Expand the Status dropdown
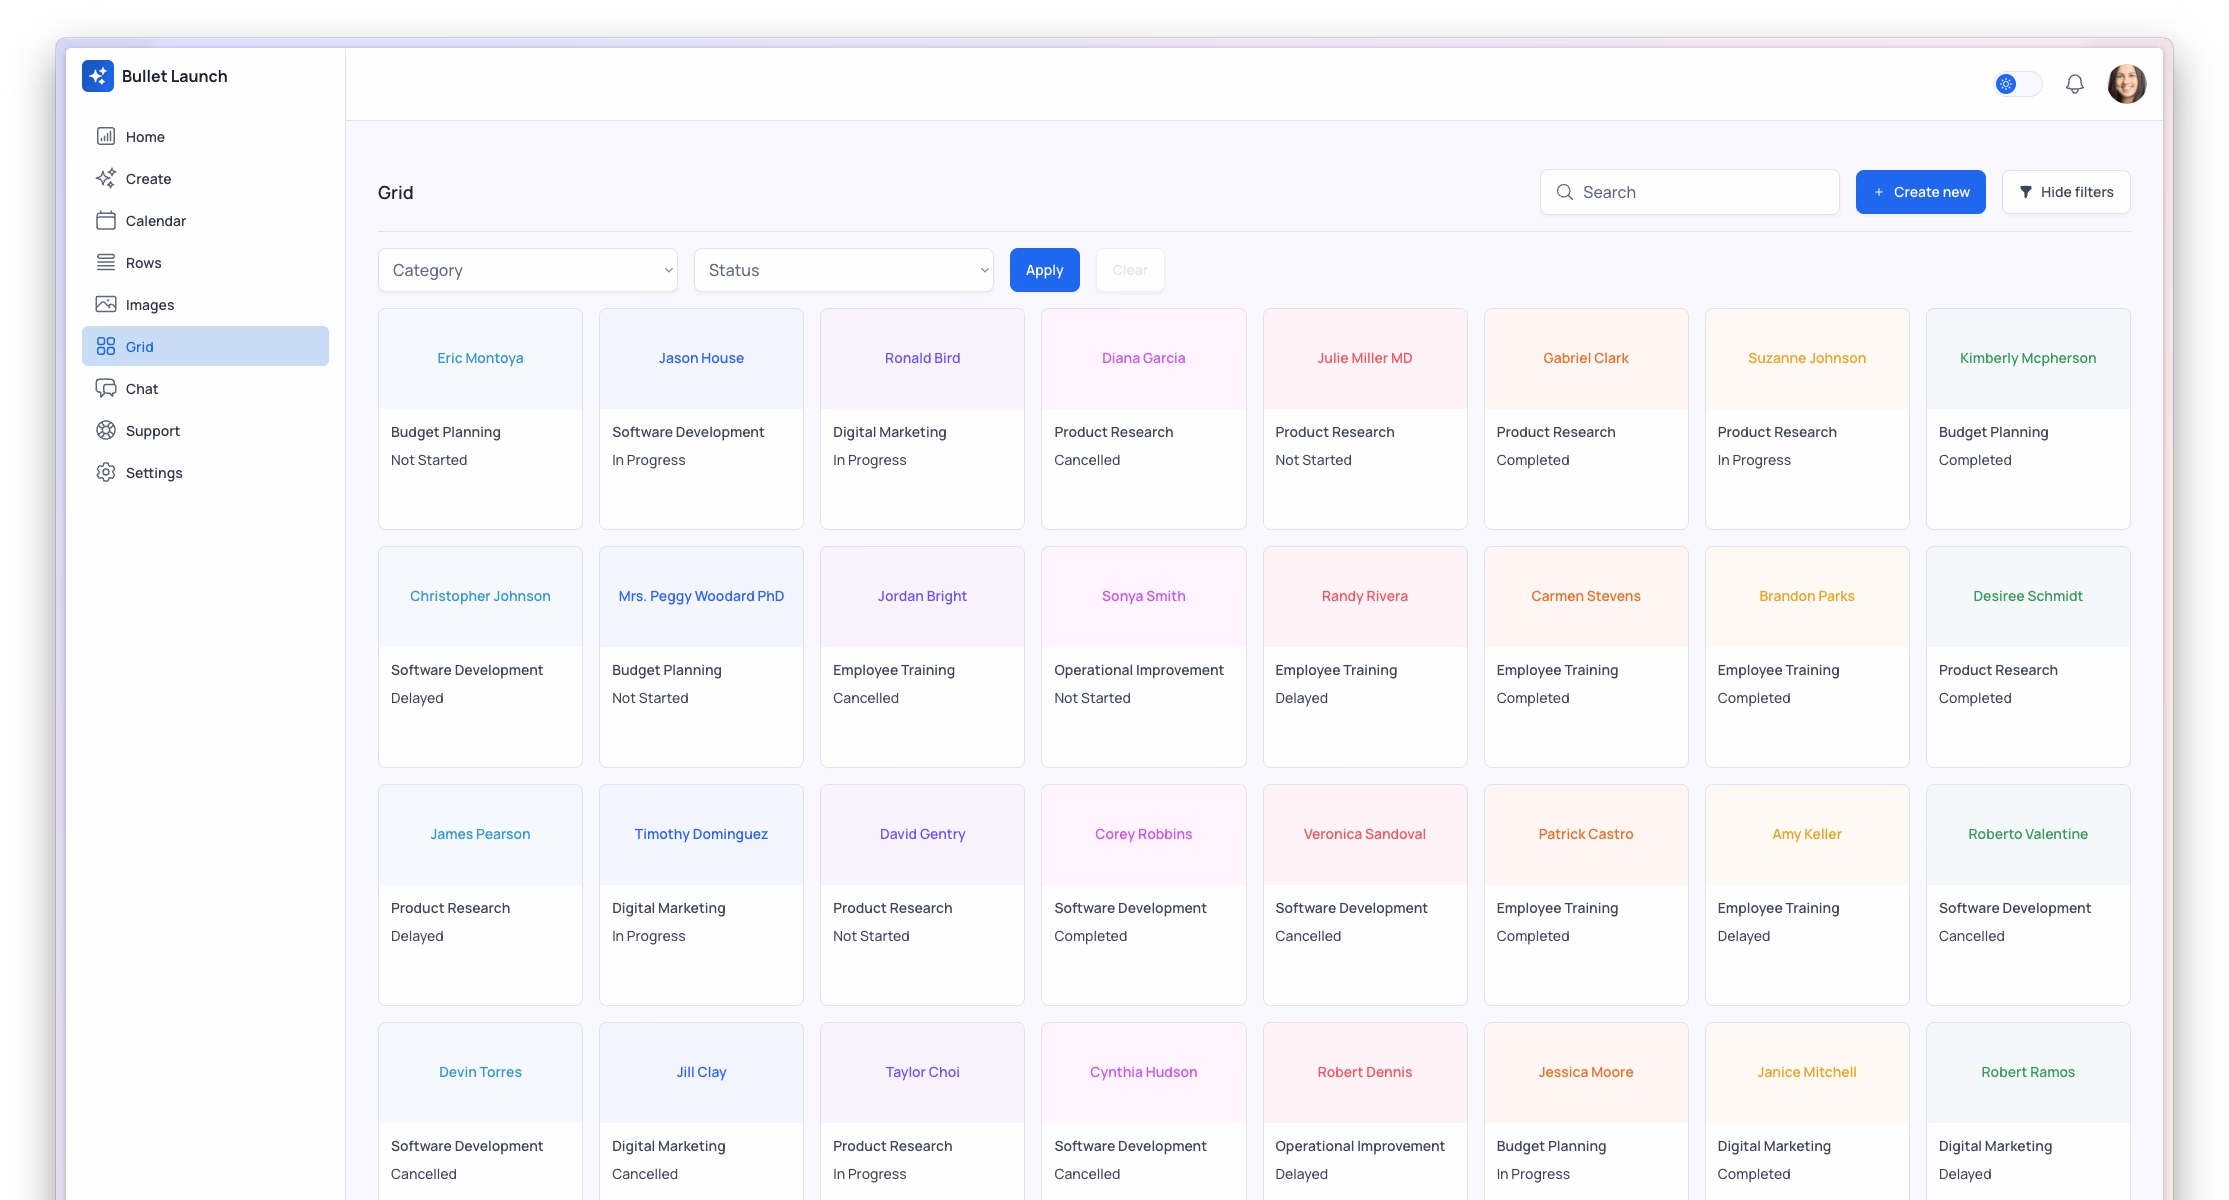The width and height of the screenshot is (2229, 1200). tap(843, 270)
